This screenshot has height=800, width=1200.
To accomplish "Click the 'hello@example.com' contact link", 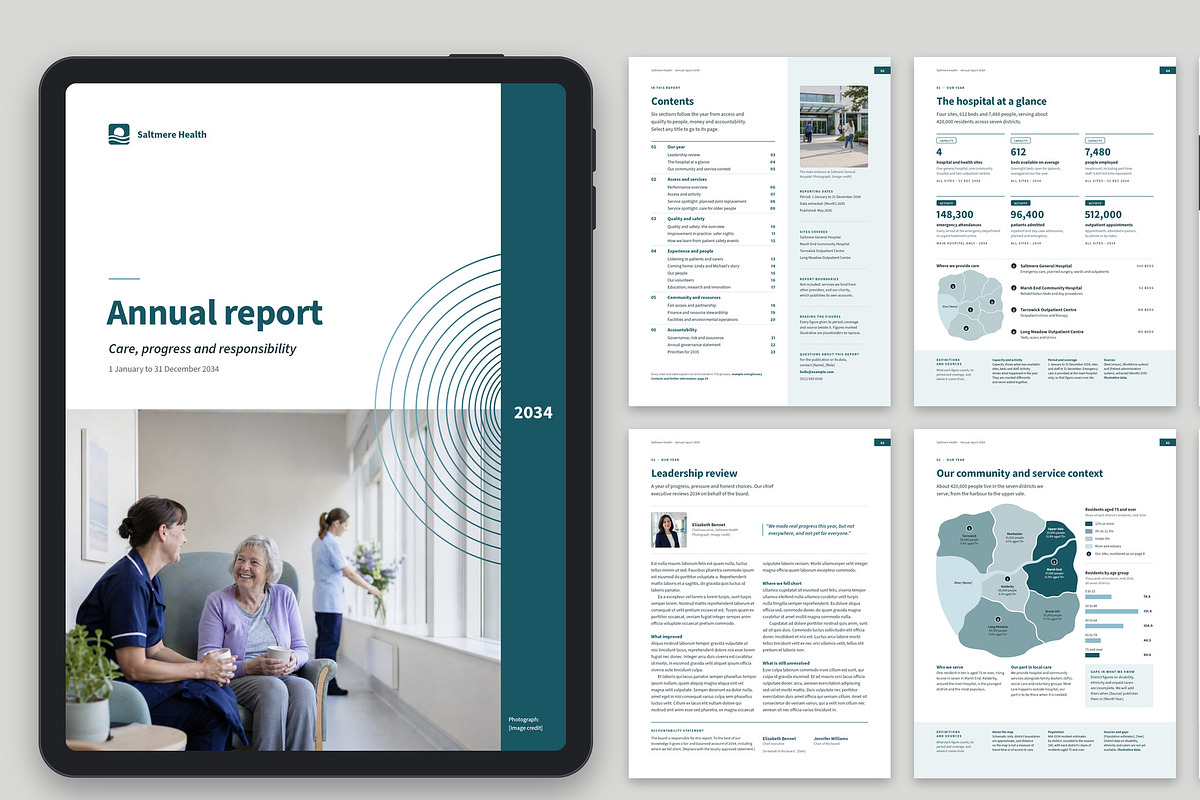I will pos(816,371).
